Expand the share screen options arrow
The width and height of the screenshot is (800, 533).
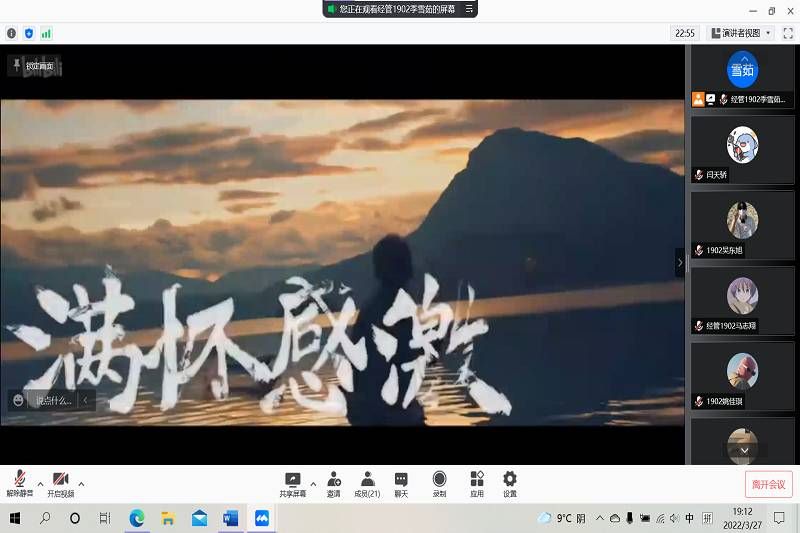pyautogui.click(x=313, y=484)
